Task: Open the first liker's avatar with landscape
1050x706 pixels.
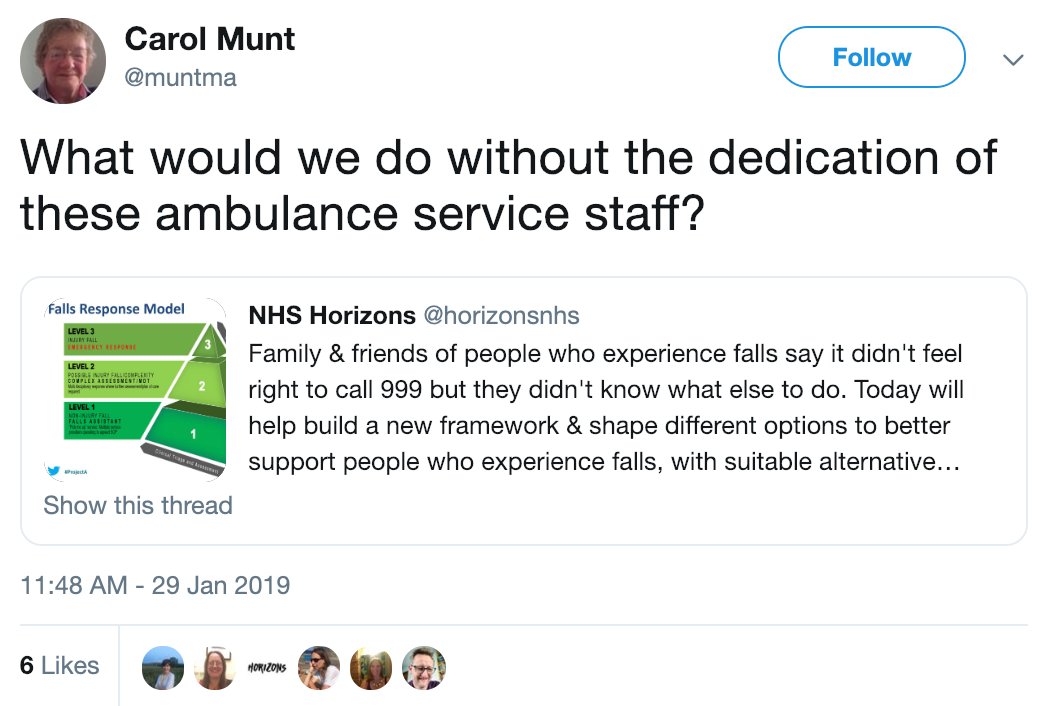Action: pos(163,668)
